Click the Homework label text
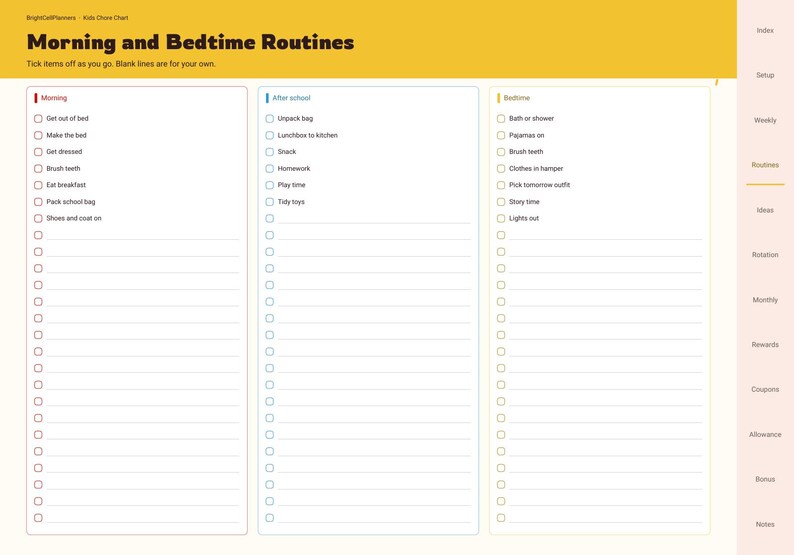 [294, 169]
